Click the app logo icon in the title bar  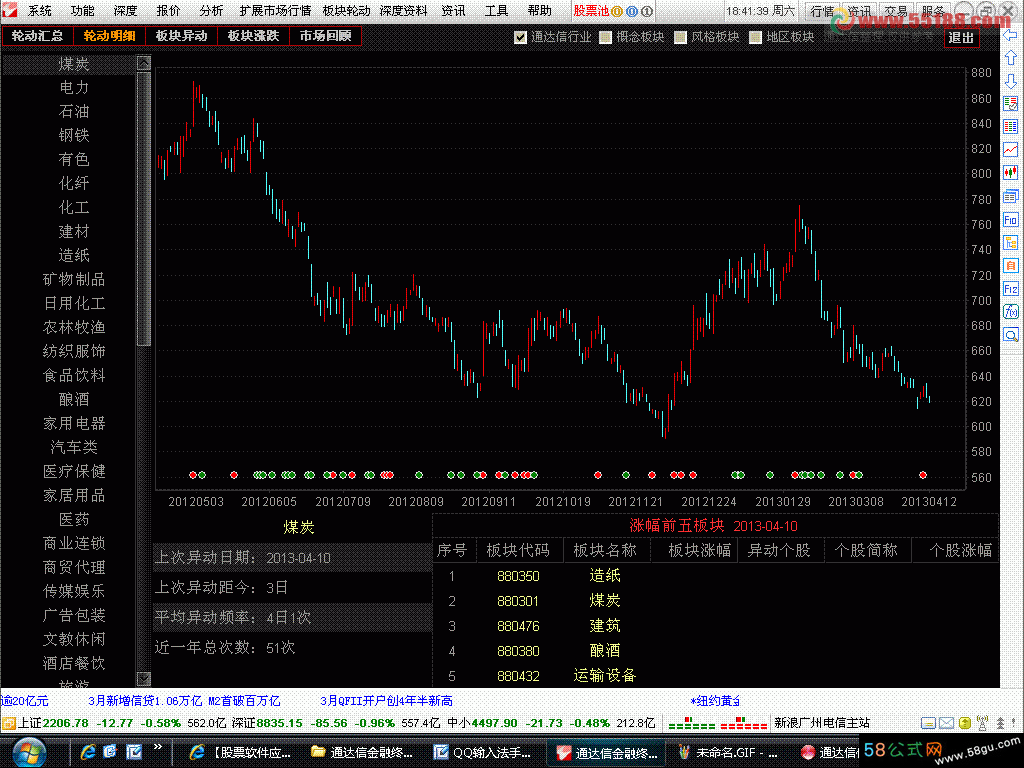10,10
